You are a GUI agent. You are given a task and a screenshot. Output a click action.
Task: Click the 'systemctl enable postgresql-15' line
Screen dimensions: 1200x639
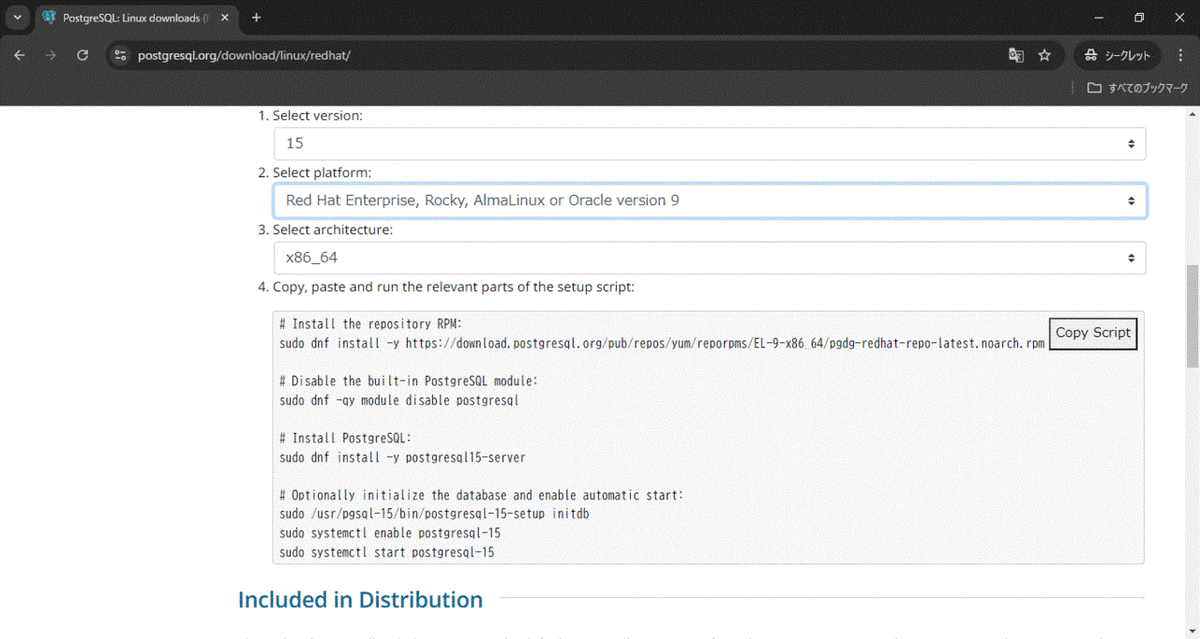[390, 533]
